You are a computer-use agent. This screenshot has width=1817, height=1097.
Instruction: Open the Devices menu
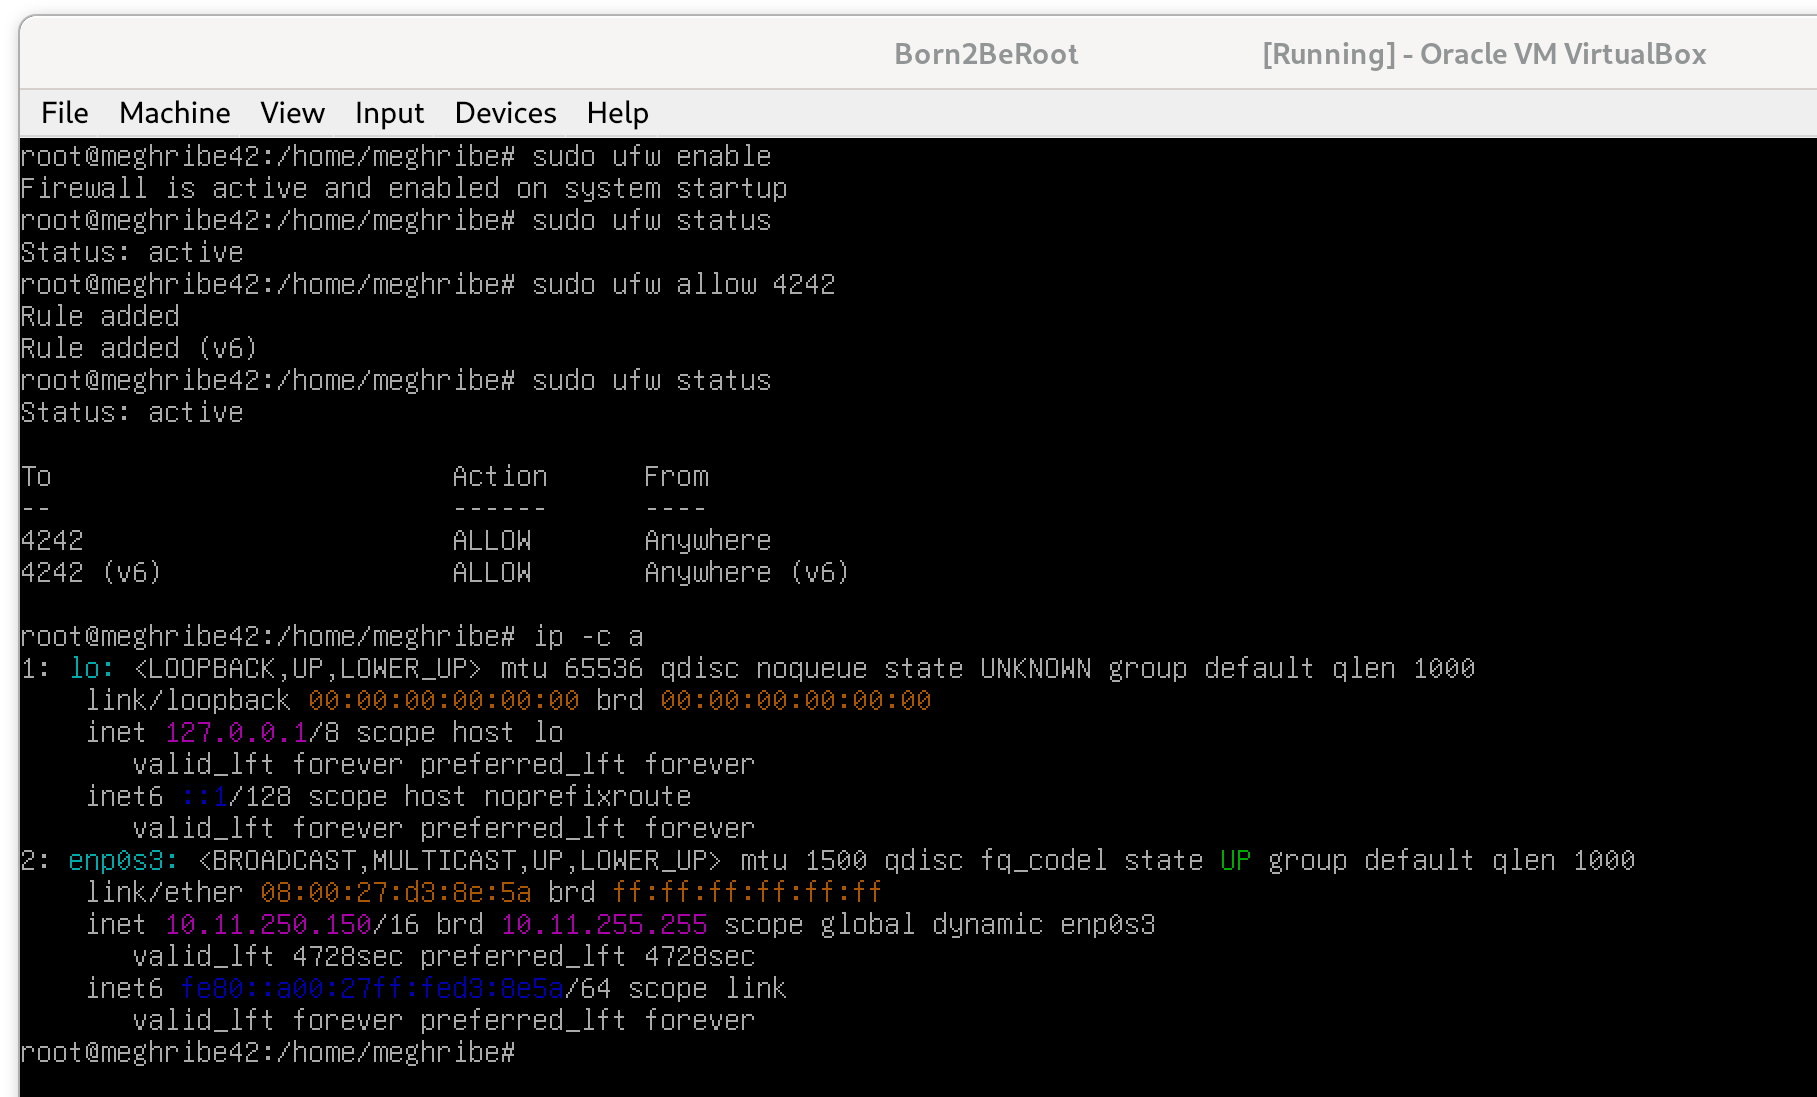505,113
